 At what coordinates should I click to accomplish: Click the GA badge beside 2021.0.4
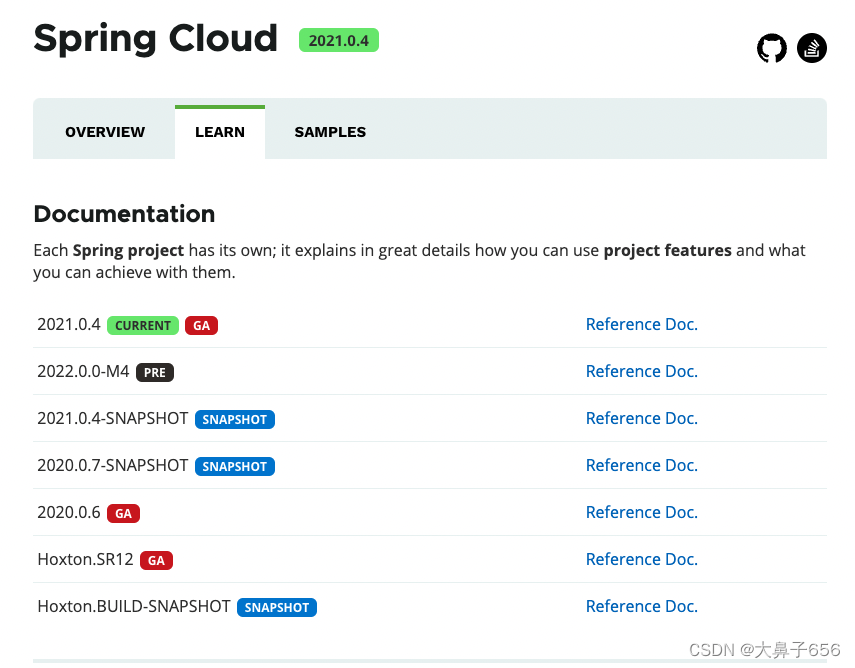[x=201, y=325]
